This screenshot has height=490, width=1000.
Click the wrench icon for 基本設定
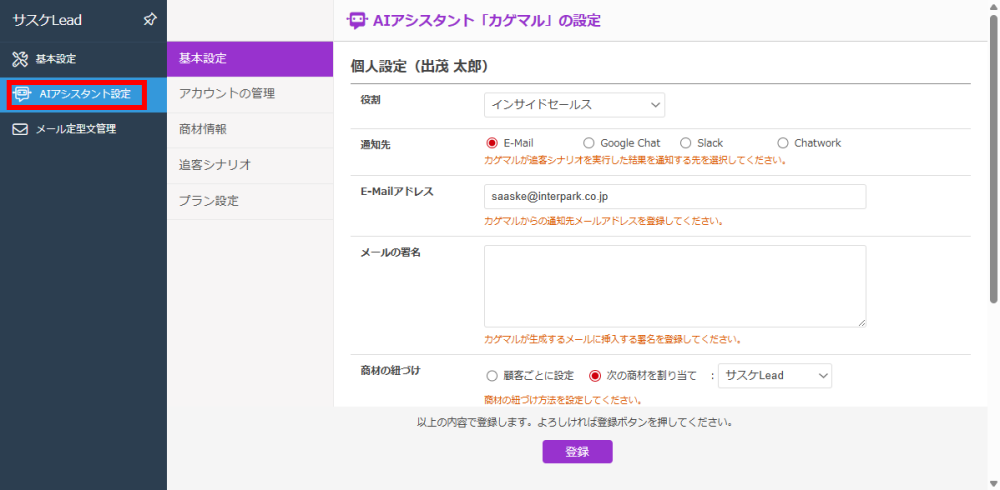coord(20,59)
